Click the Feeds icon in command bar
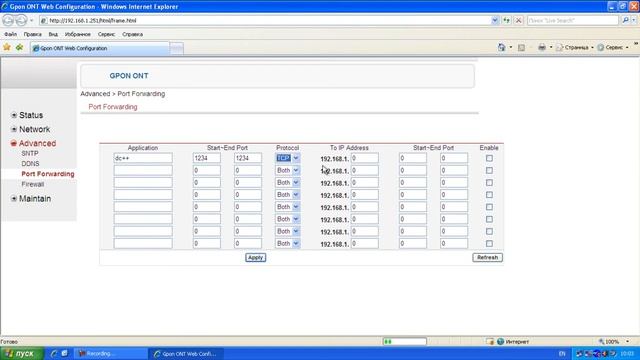 pos(521,47)
